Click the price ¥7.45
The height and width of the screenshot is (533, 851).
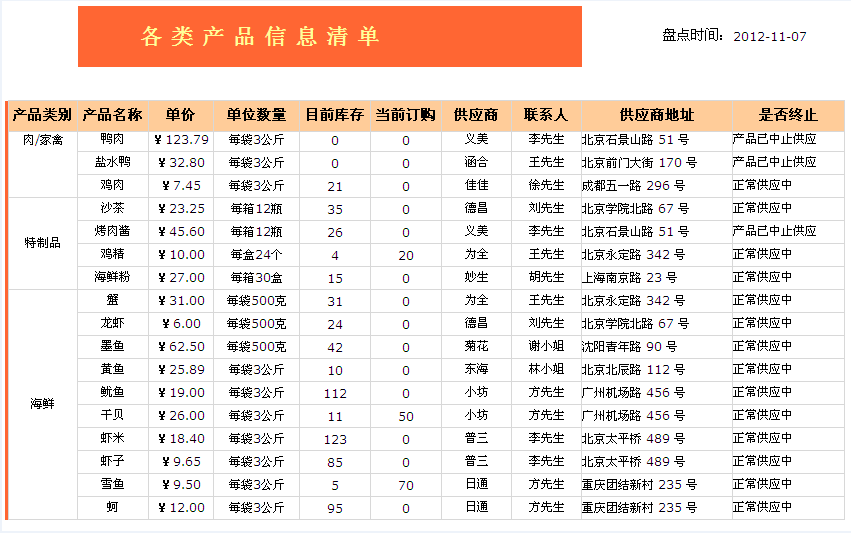pos(181,186)
